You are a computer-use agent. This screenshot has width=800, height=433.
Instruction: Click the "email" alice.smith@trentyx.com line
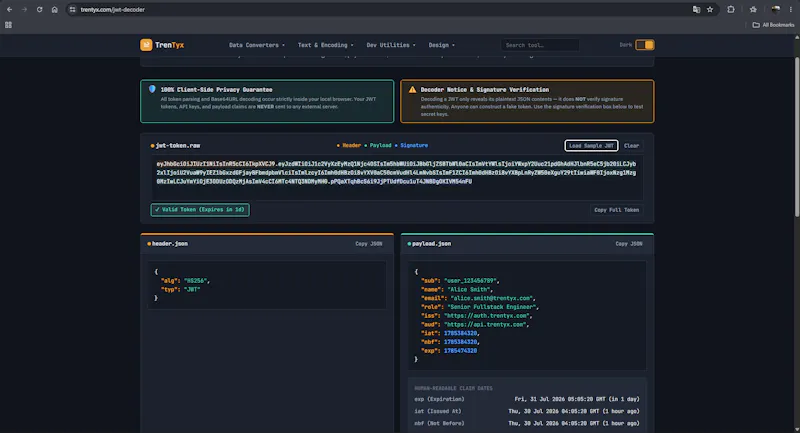[x=478, y=298]
